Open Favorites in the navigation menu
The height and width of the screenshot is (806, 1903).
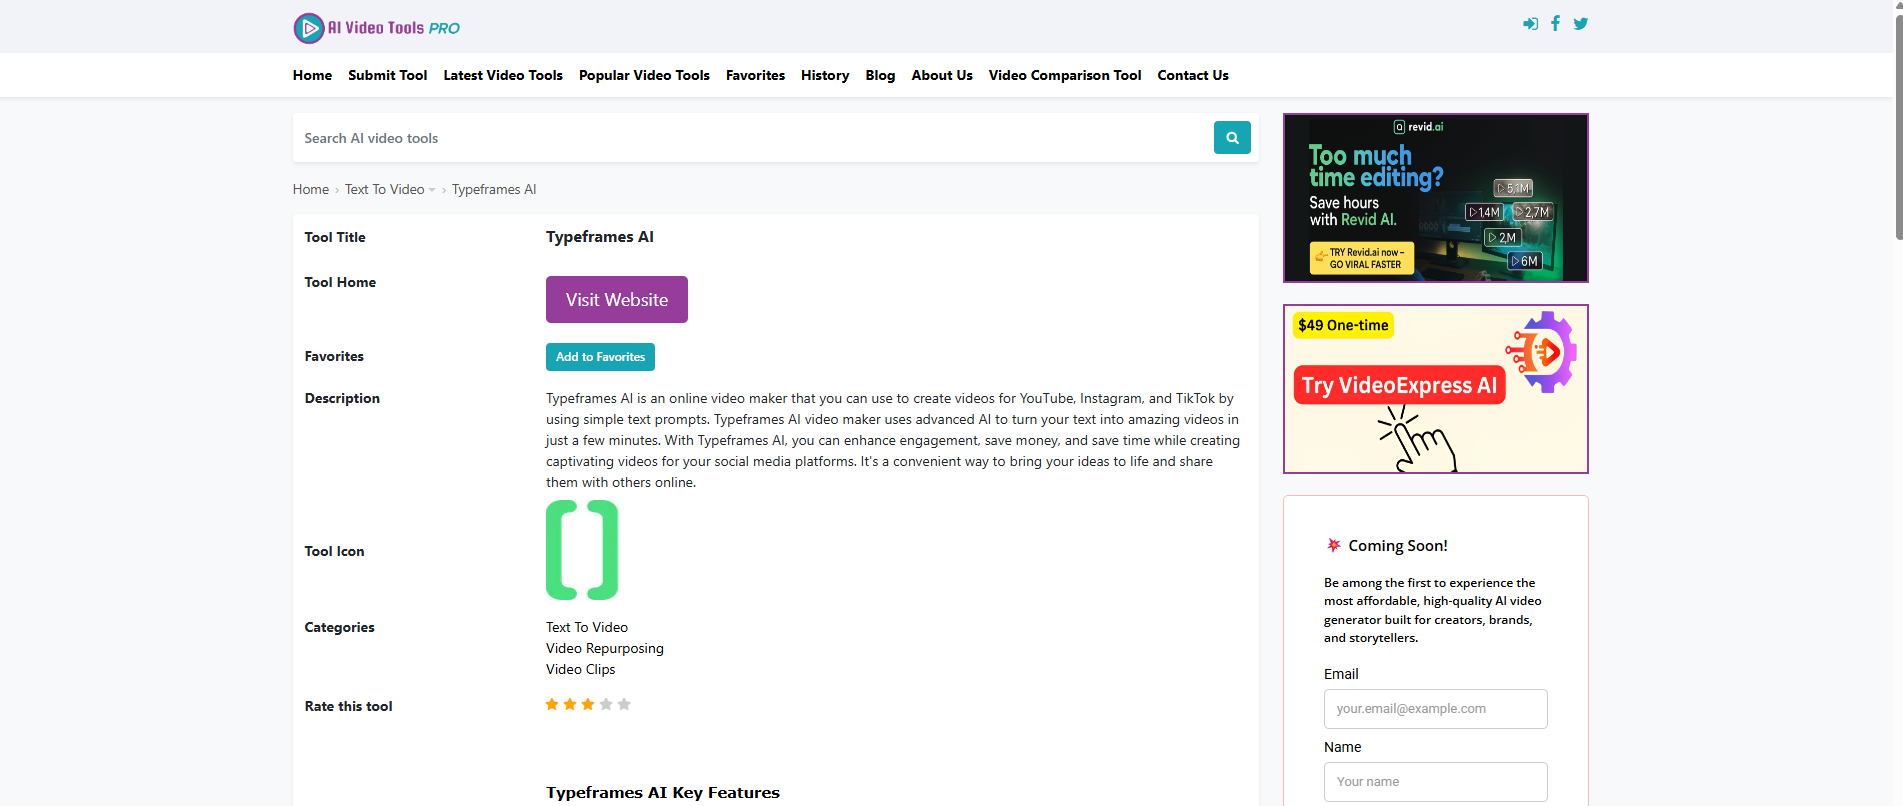click(755, 75)
